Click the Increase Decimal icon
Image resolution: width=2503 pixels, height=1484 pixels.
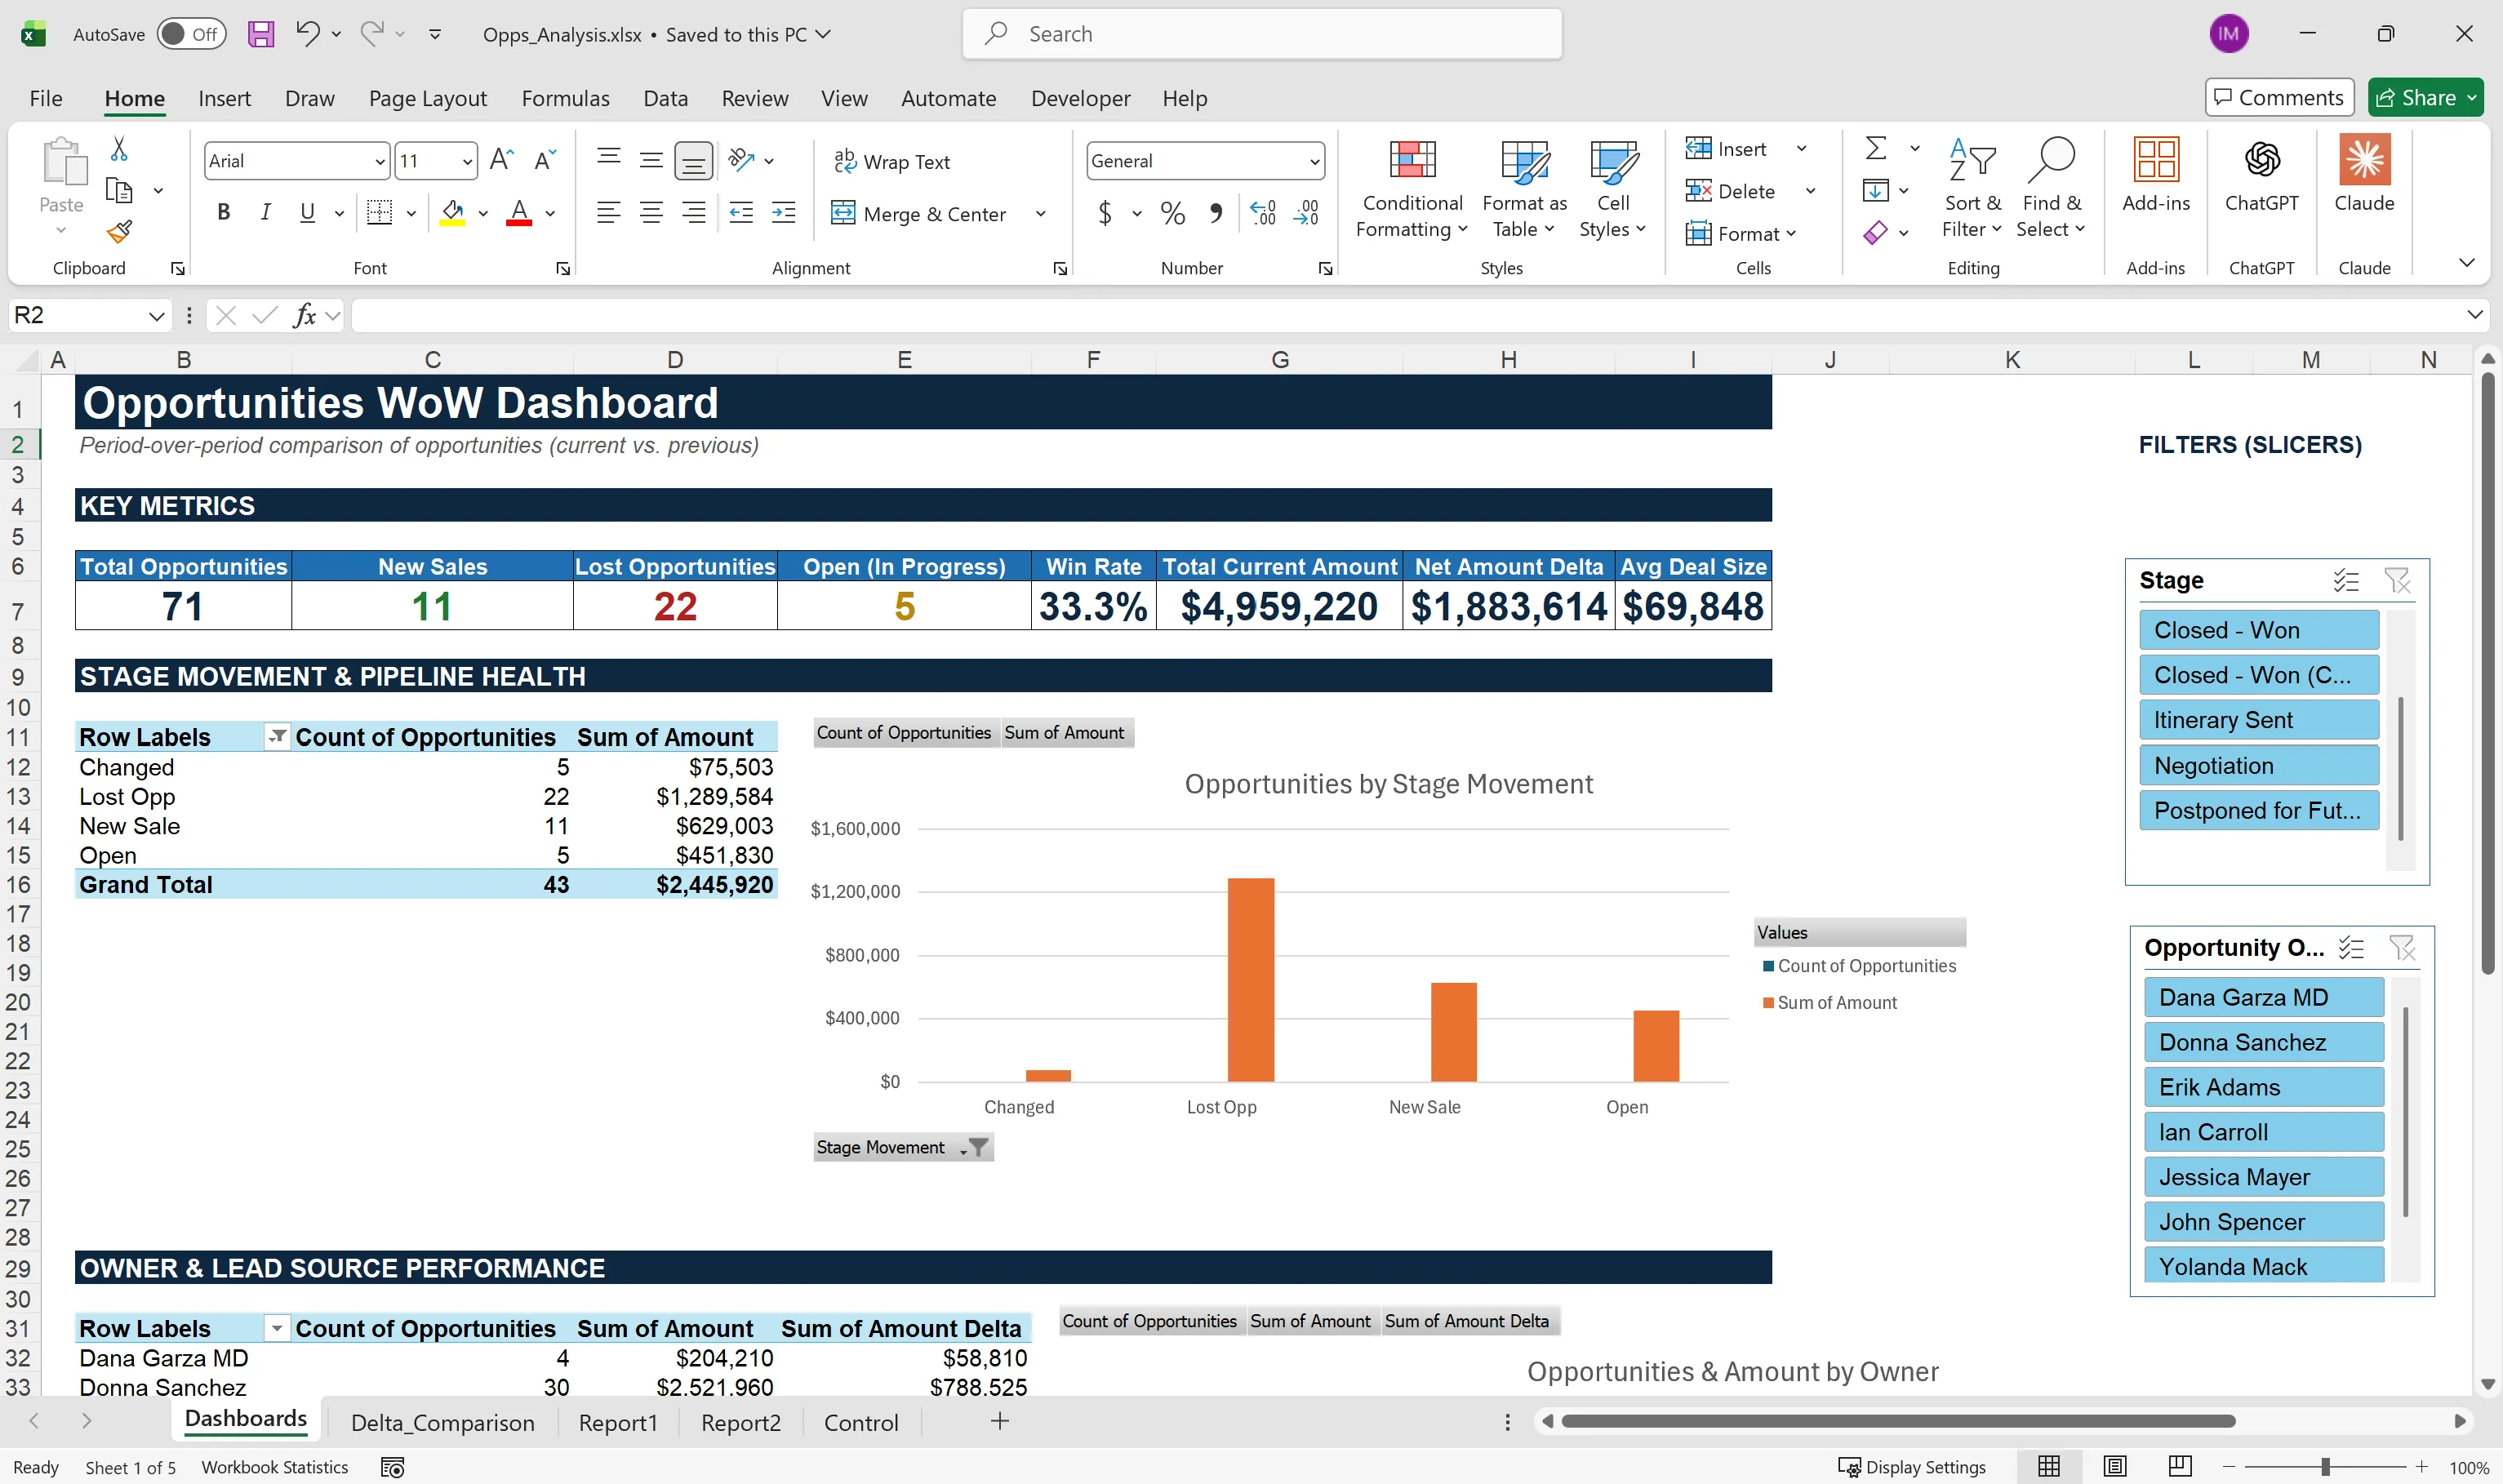tap(1263, 213)
